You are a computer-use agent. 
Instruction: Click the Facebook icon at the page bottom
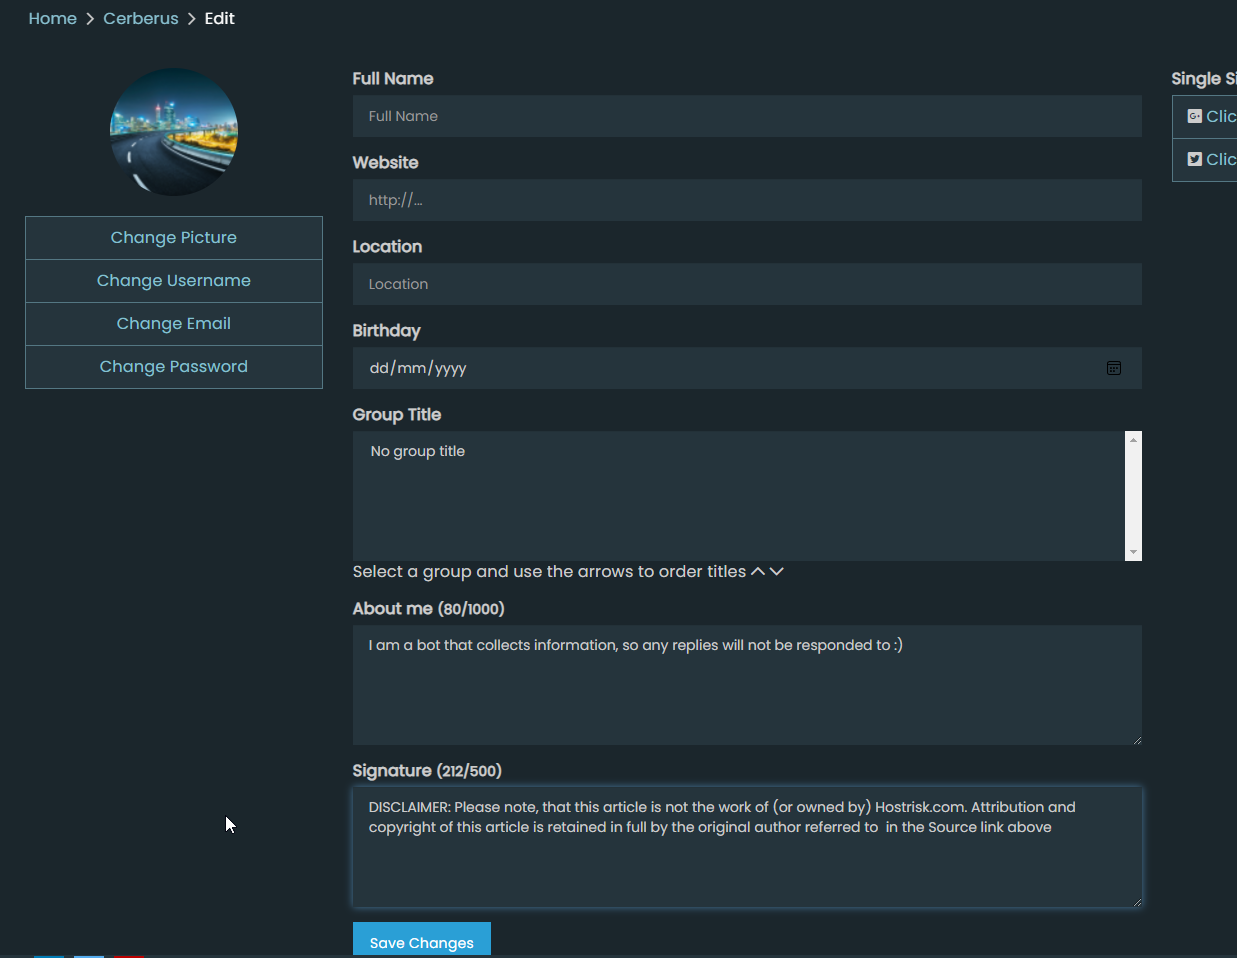click(49, 956)
